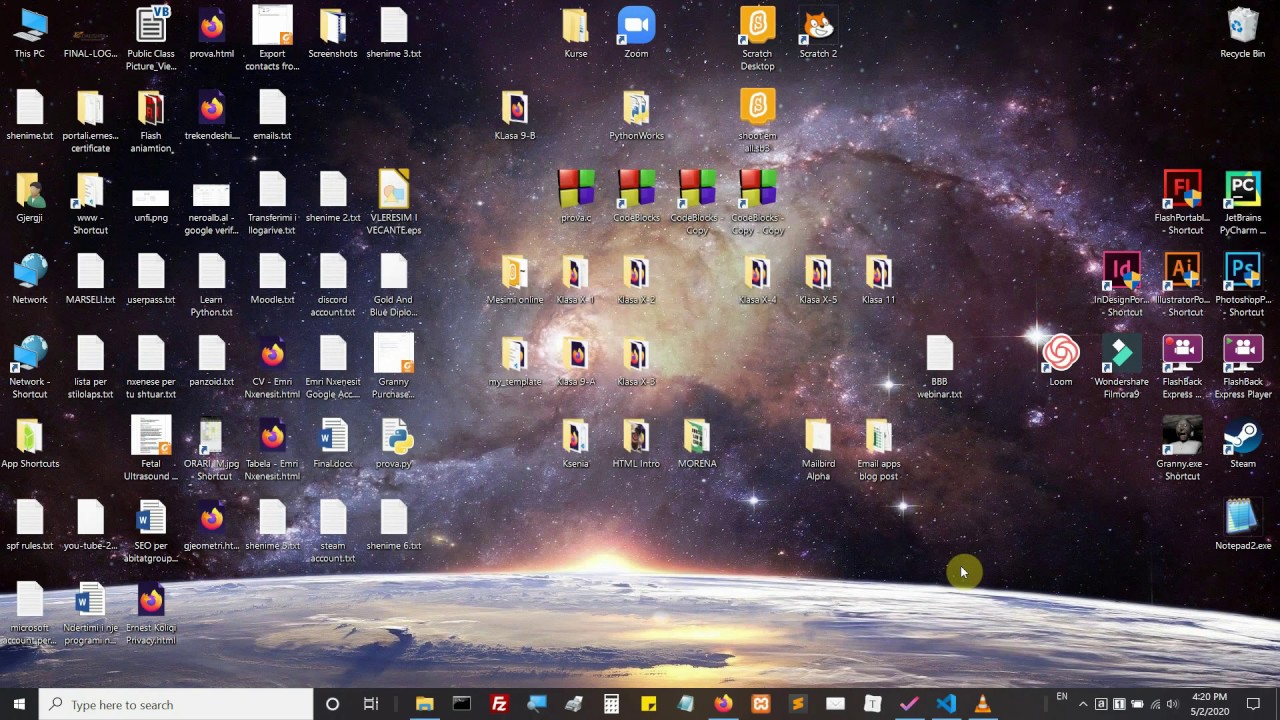Click the taskbar search box
Image resolution: width=1280 pixels, height=720 pixels.
176,704
